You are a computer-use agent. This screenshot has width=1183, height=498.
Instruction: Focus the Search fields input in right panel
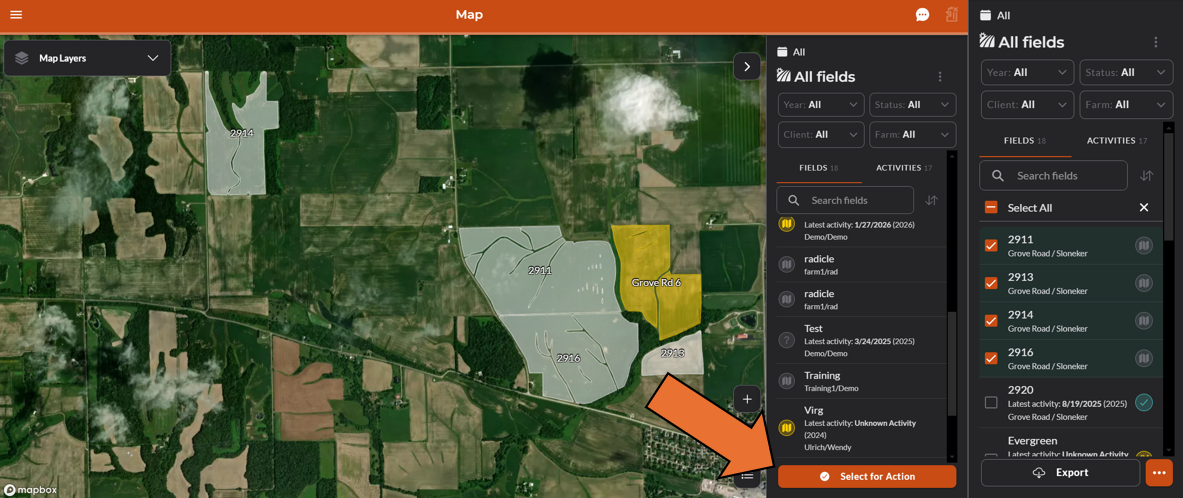1053,176
